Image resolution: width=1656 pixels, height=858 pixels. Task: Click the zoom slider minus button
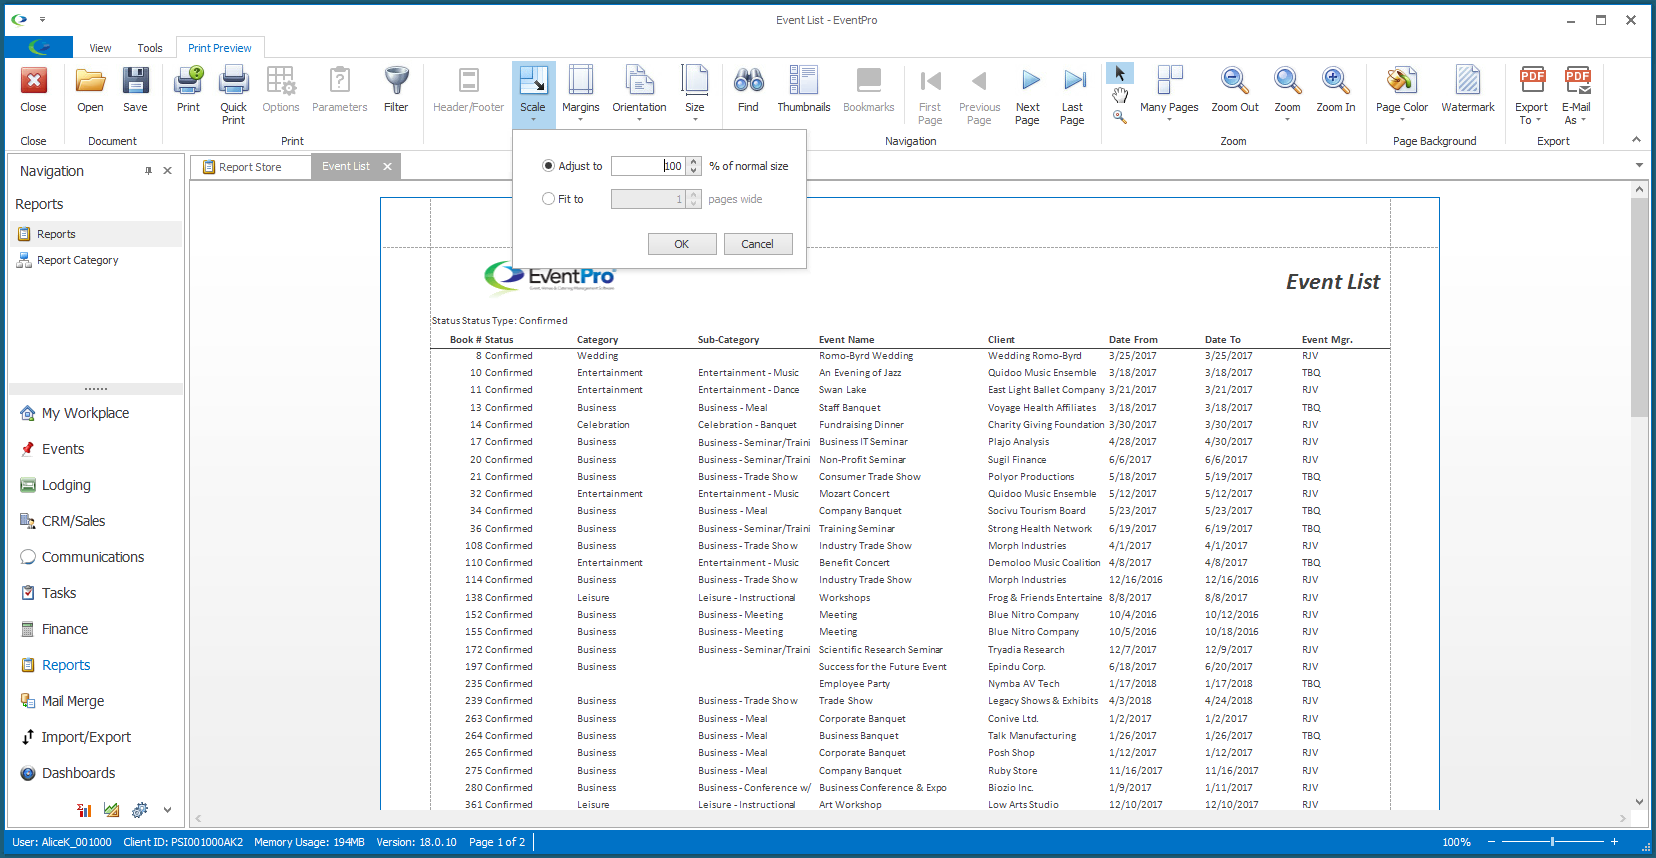pos(1490,842)
